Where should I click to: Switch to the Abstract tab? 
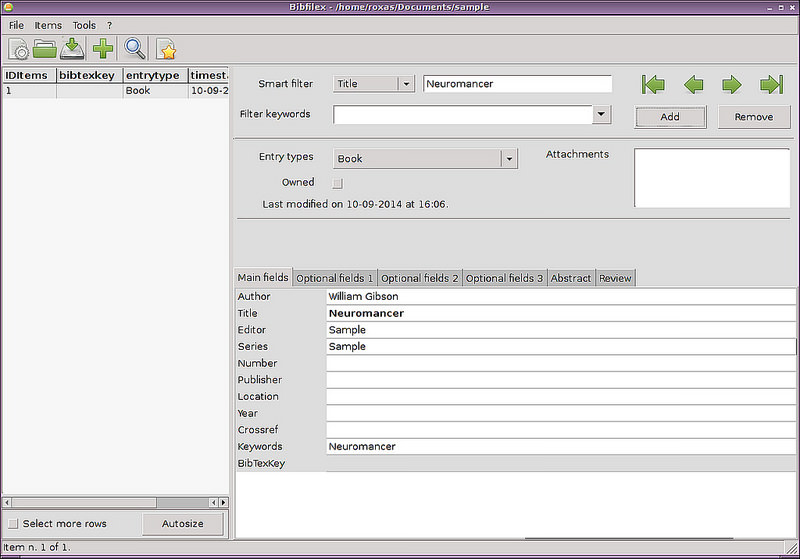571,278
